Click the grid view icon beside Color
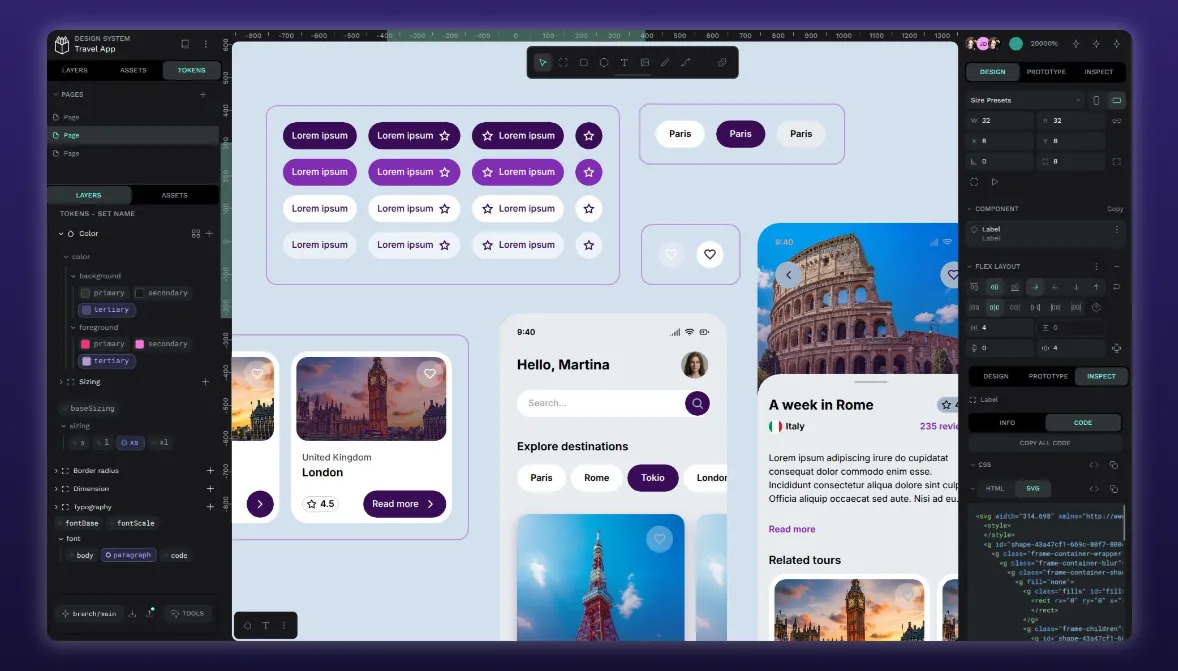Image resolution: width=1178 pixels, height=671 pixels. click(196, 234)
